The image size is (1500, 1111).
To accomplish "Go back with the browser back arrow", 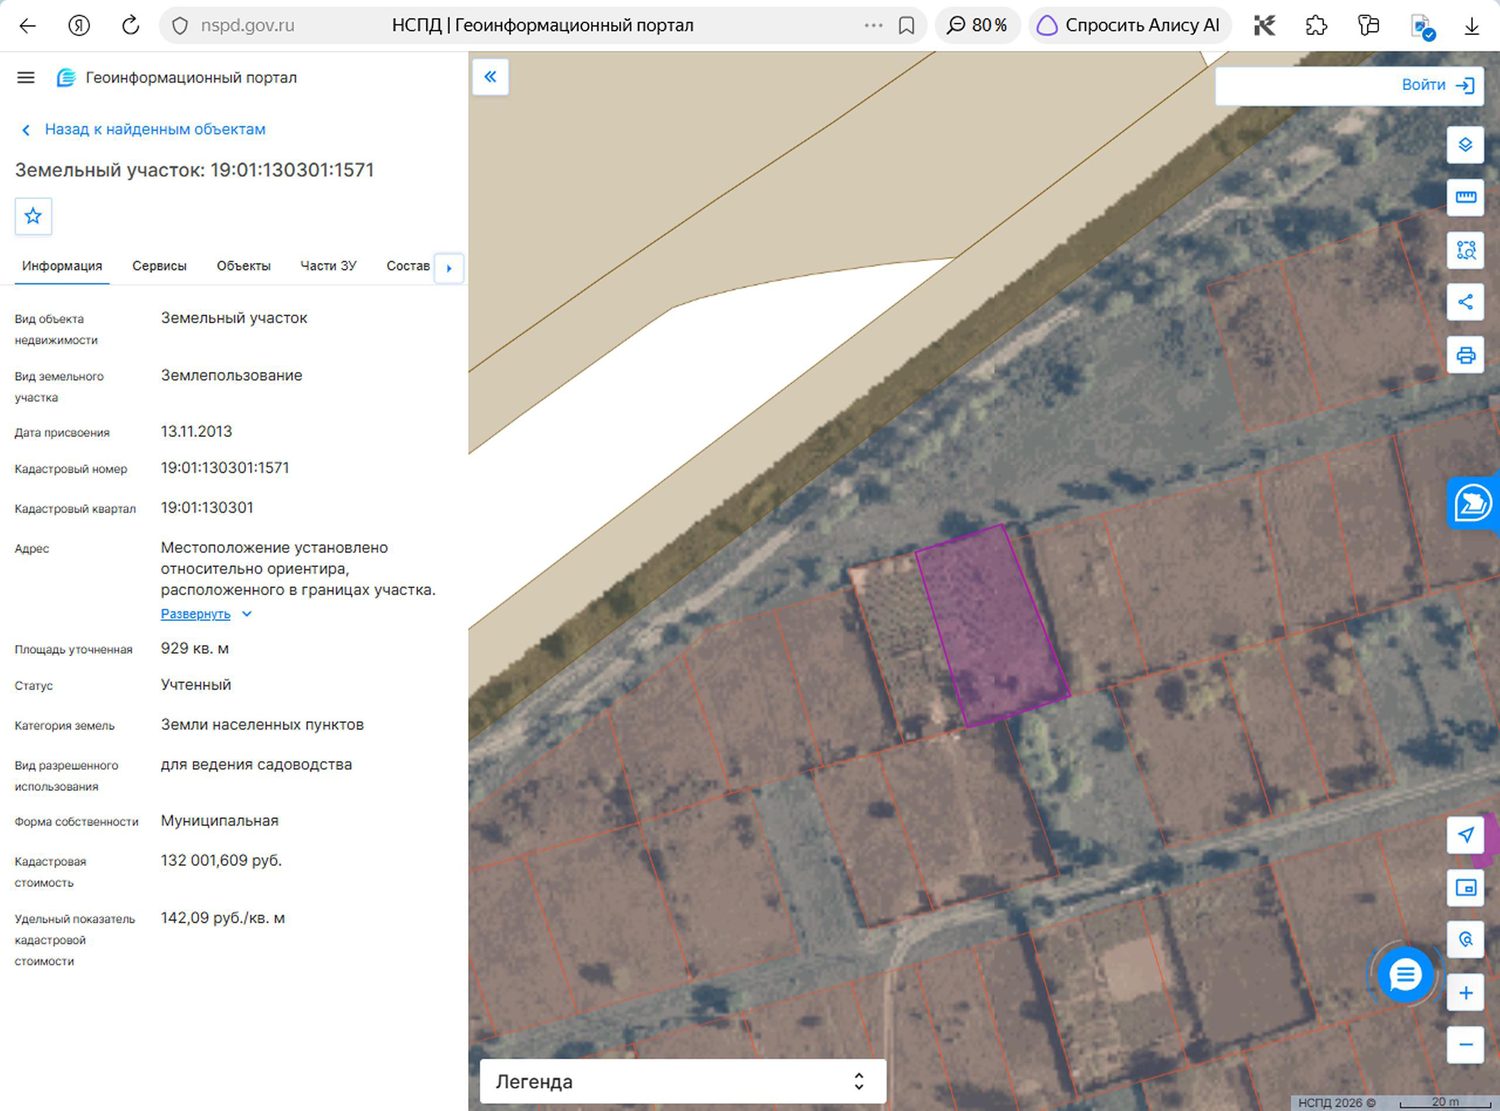I will point(28,26).
